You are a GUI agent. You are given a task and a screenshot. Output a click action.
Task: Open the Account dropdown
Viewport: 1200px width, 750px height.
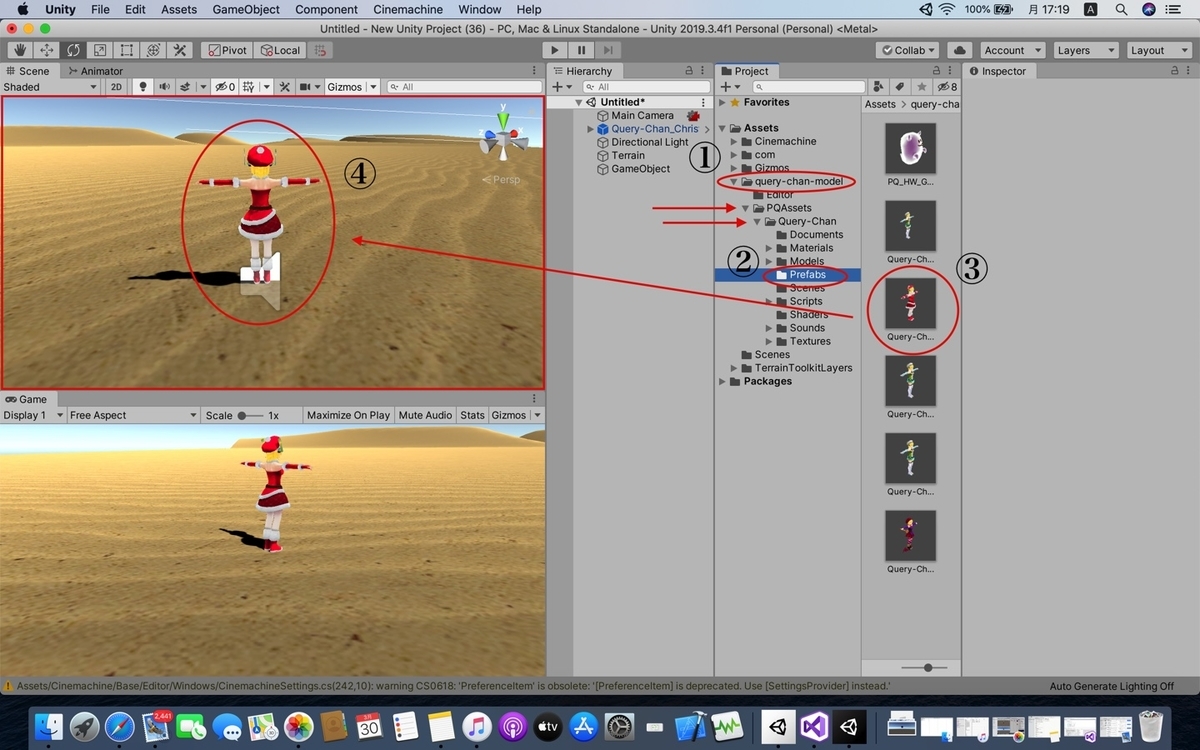[1011, 50]
